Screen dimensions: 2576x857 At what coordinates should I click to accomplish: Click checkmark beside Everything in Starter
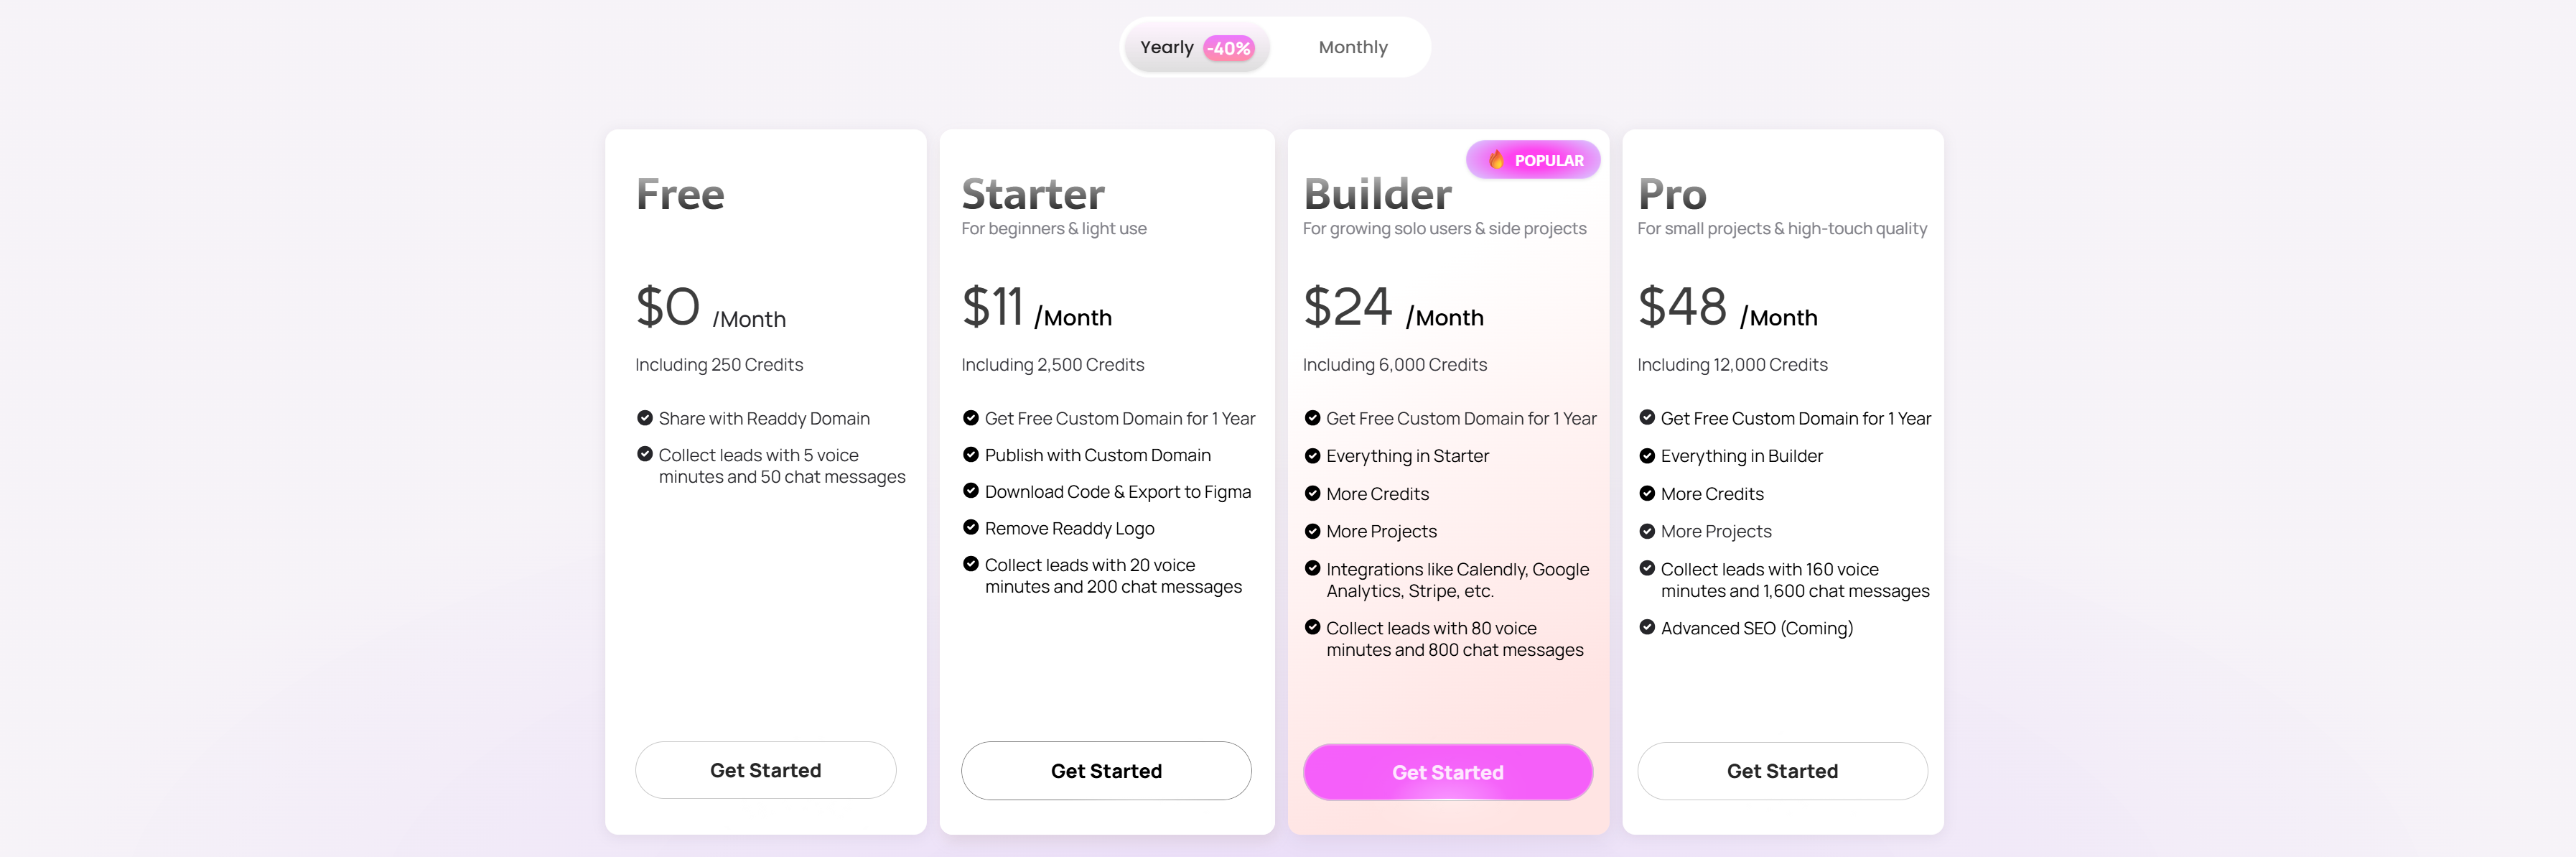pos(1312,456)
